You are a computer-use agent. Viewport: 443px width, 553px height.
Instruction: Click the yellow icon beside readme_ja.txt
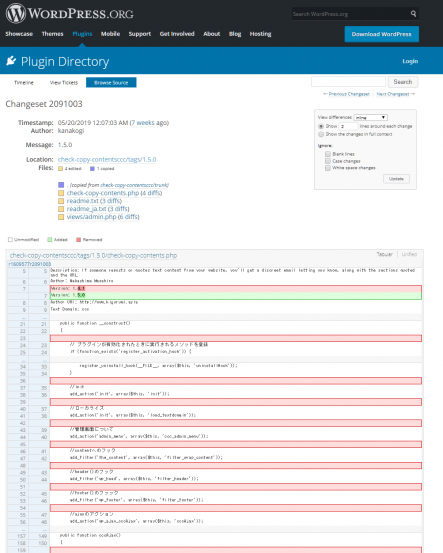[61, 209]
